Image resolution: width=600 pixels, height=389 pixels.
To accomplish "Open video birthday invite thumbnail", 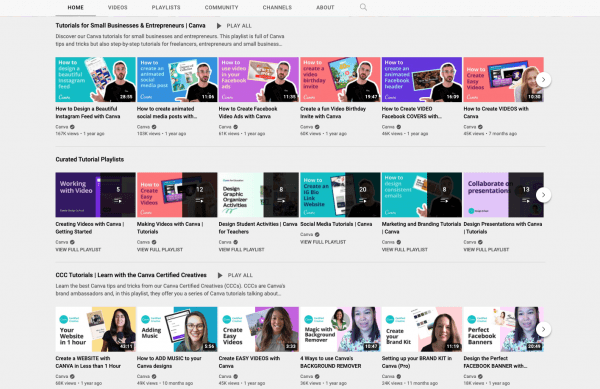I will pyautogui.click(x=340, y=80).
